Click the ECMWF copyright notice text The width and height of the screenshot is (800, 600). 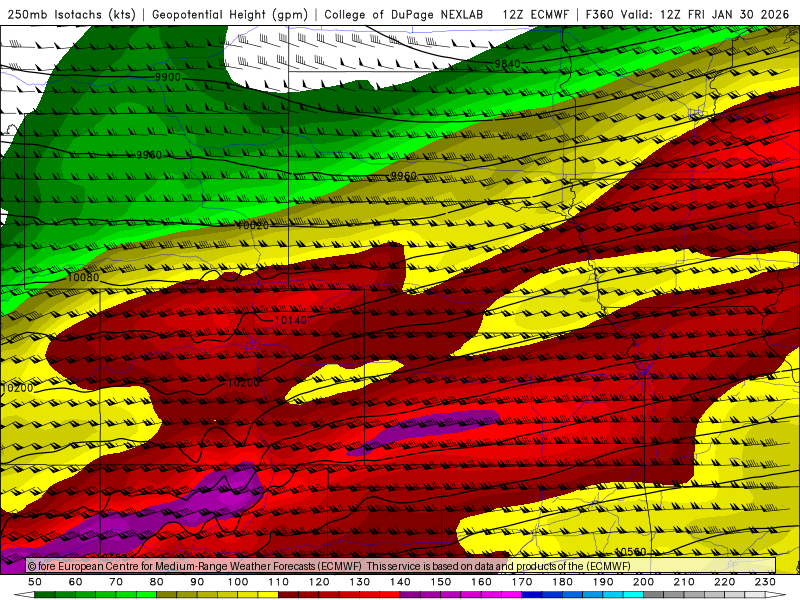[330, 566]
